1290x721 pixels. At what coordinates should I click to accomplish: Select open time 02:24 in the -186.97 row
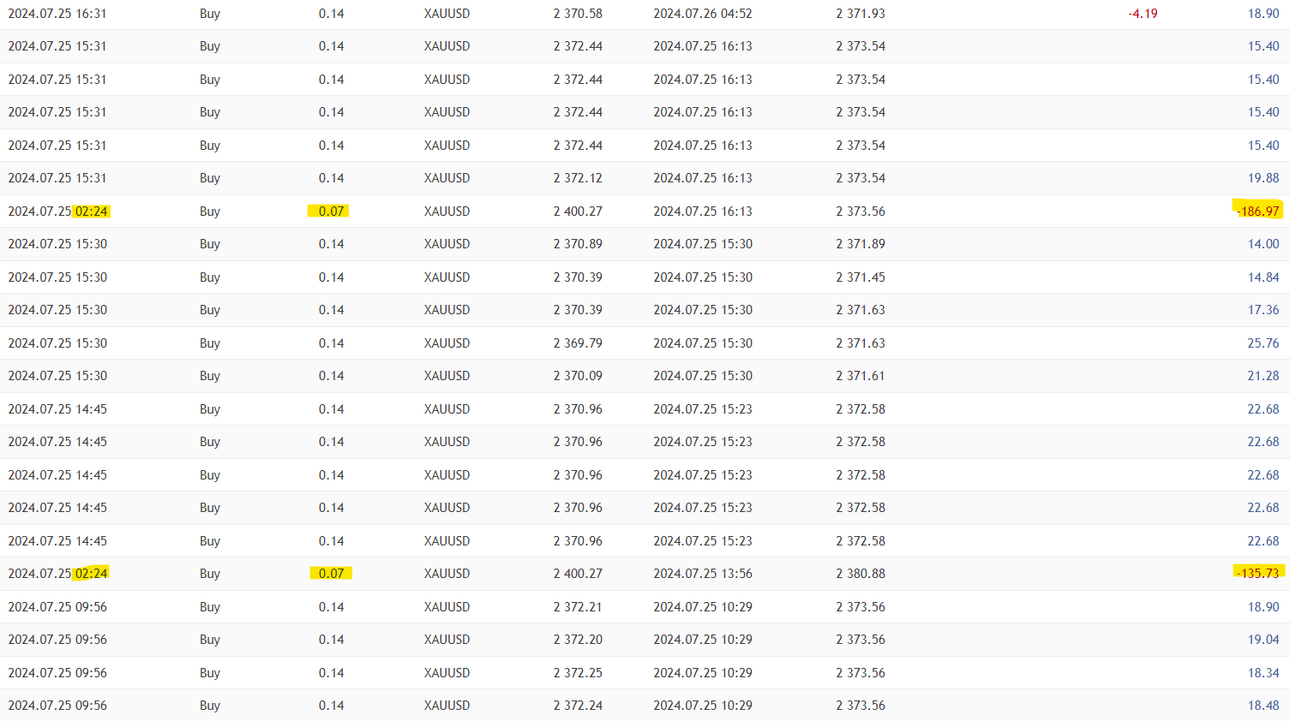tap(91, 211)
